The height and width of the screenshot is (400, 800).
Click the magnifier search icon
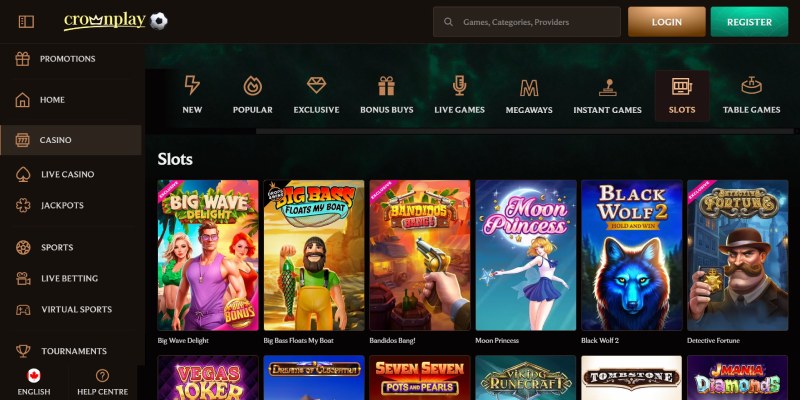(448, 22)
